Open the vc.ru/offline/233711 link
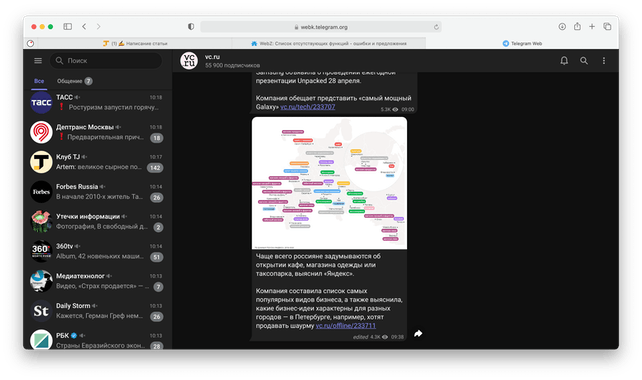This screenshot has width=642, height=380. (346, 326)
